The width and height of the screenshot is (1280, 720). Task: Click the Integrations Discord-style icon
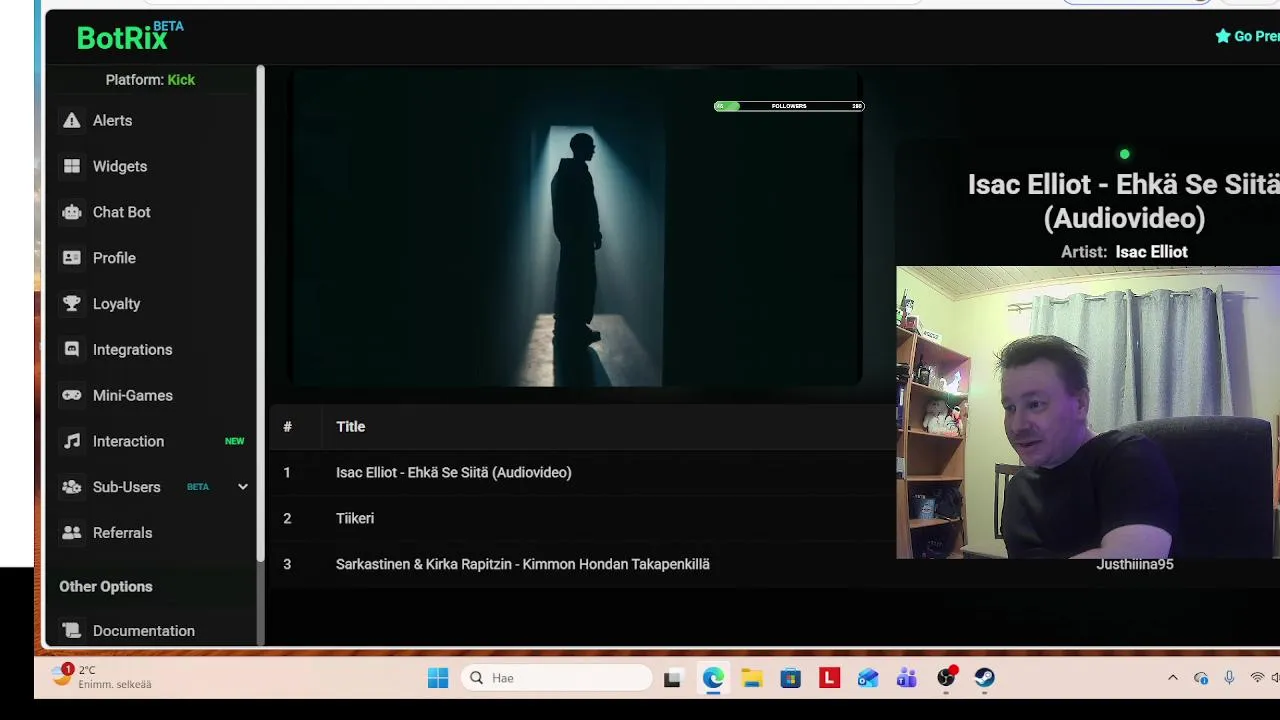72,350
